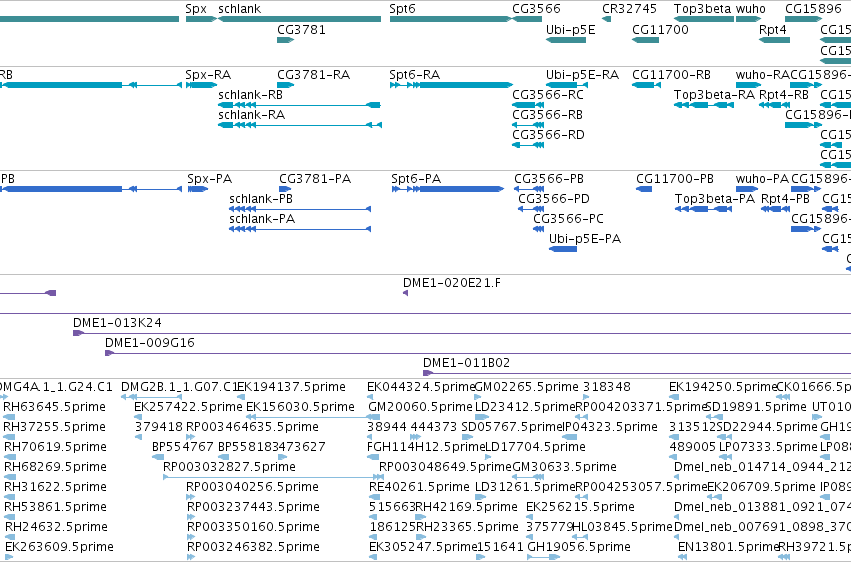Select the LD17704.5prime EST label

535,447
